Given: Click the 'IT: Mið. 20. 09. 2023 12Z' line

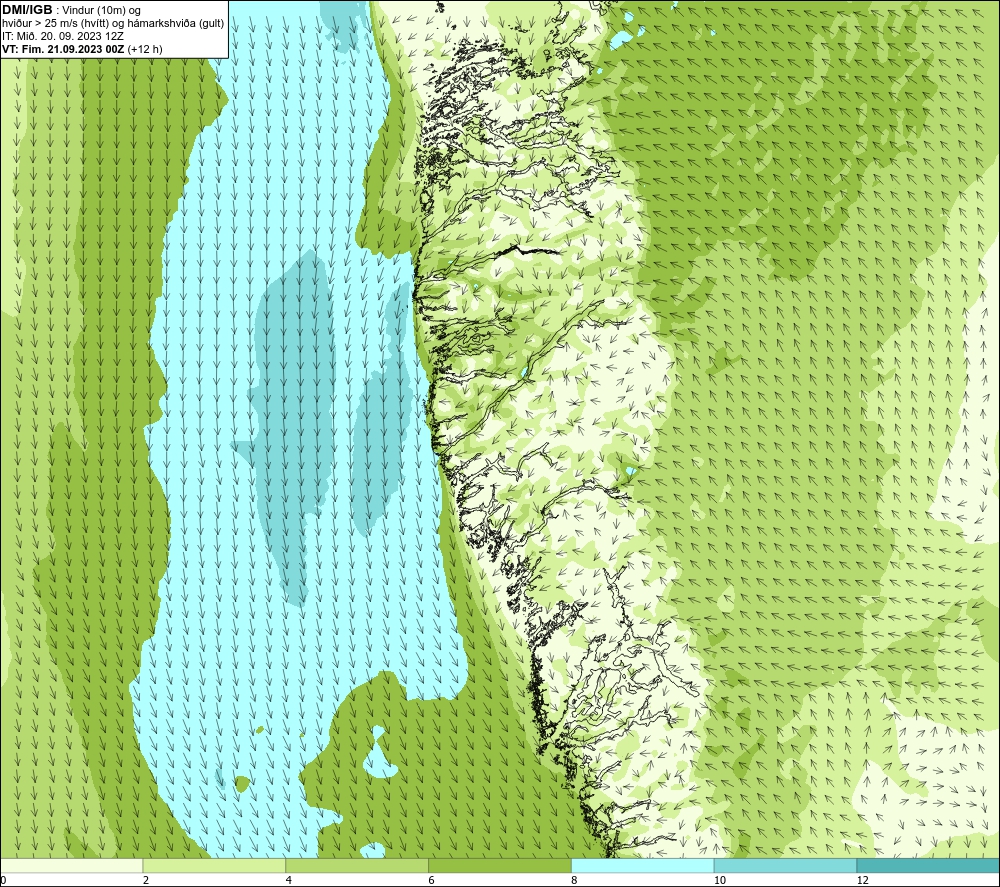Looking at the screenshot, I should pyautogui.click(x=62, y=36).
